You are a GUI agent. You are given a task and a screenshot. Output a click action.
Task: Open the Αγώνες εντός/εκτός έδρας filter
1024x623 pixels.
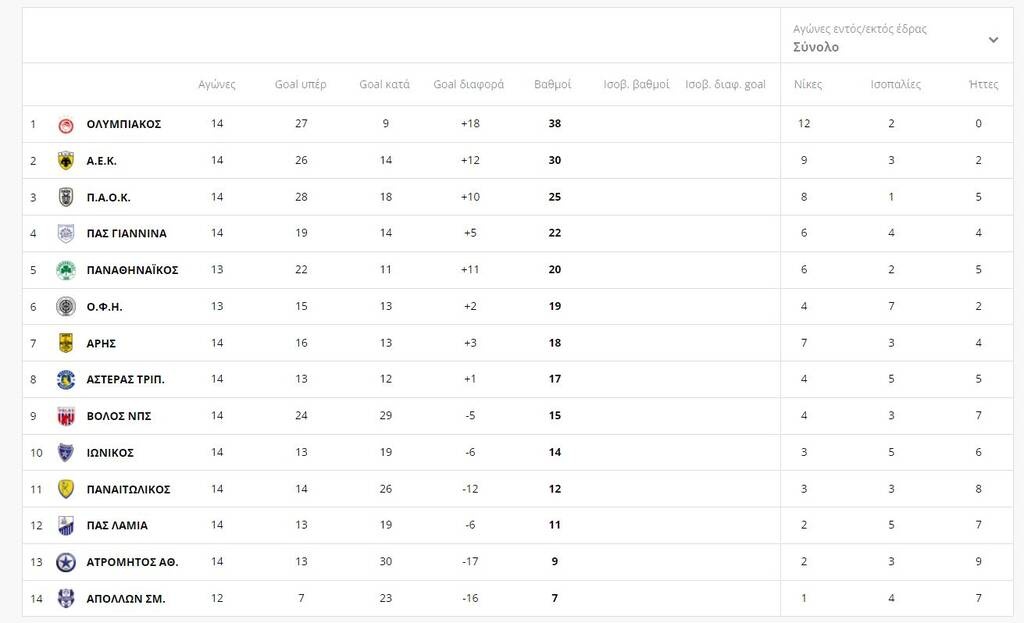point(859,29)
